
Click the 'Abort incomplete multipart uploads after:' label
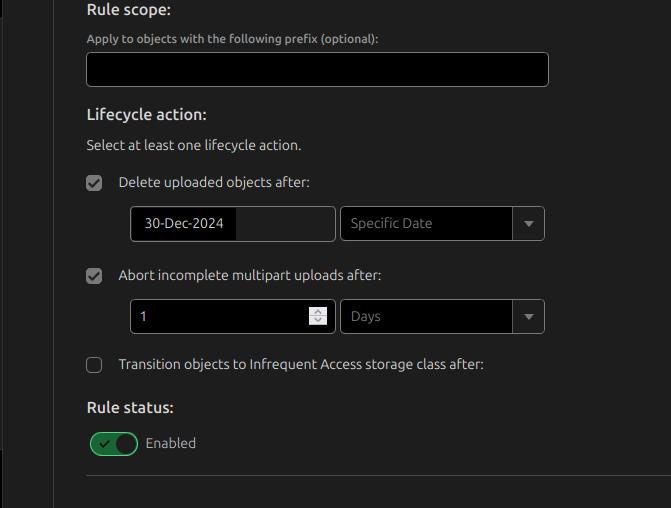[249, 275]
